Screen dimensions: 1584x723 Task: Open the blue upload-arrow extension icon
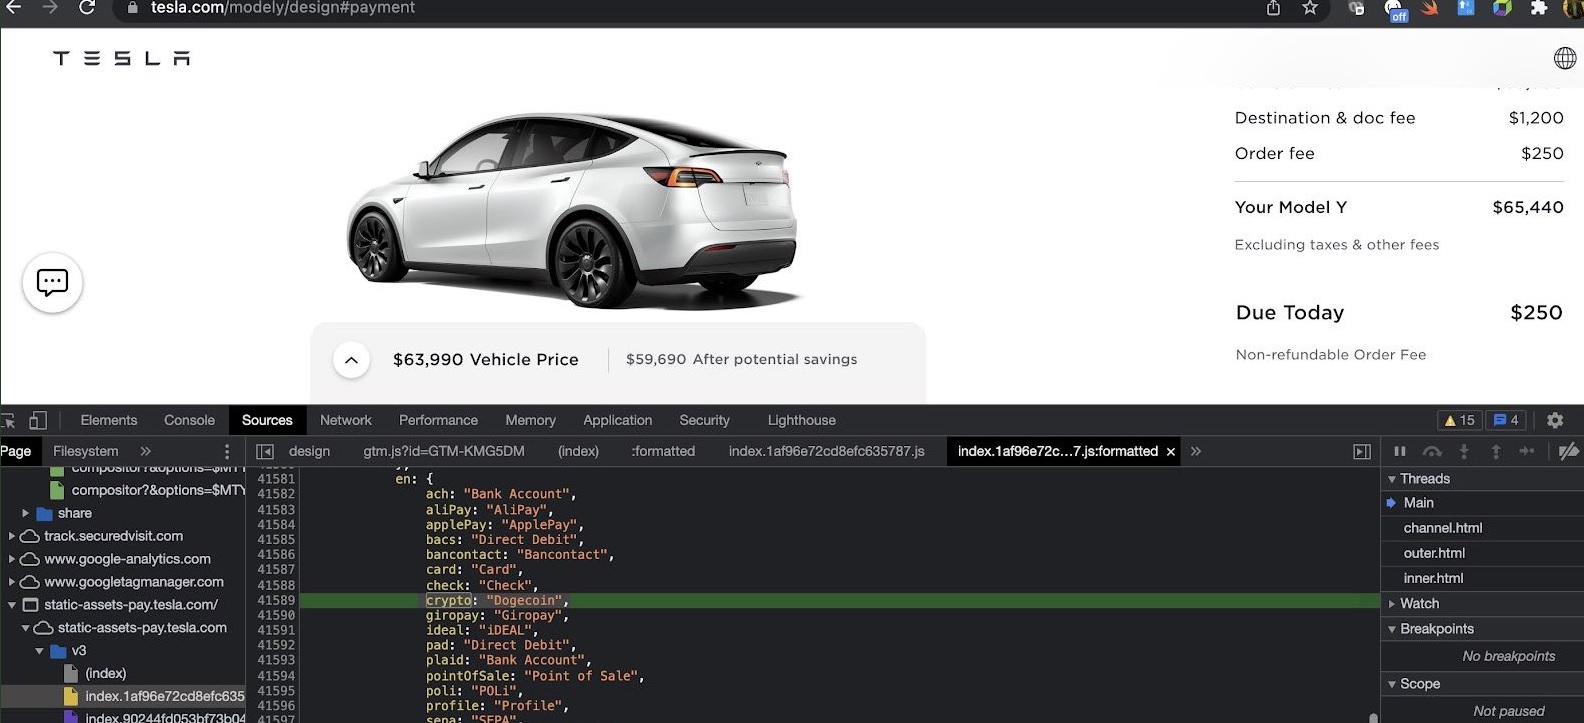point(1466,8)
